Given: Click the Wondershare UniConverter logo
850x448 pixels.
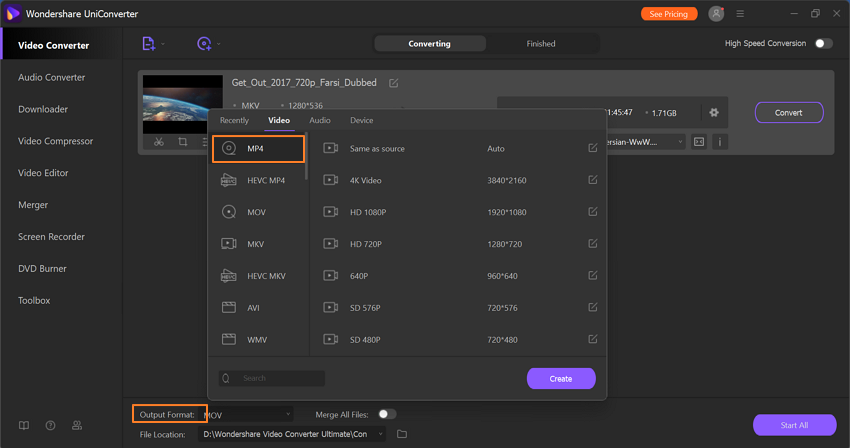Looking at the screenshot, I should click(x=13, y=14).
